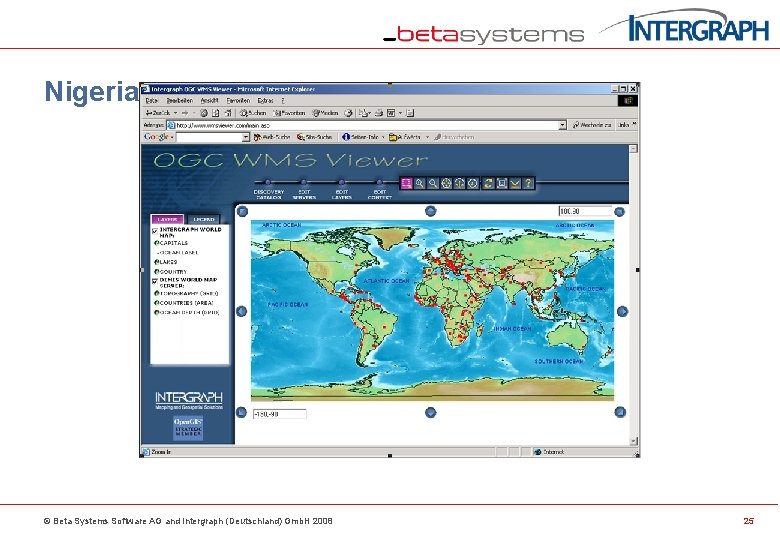The width and height of the screenshot is (780, 540).
Task: Pan map to upper-right corner arrow
Action: [619, 212]
